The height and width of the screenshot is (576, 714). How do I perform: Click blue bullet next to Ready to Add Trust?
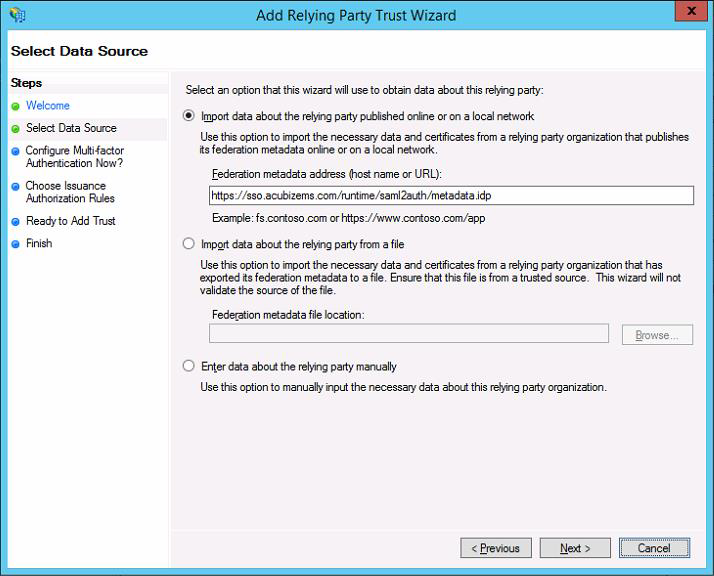[15, 222]
